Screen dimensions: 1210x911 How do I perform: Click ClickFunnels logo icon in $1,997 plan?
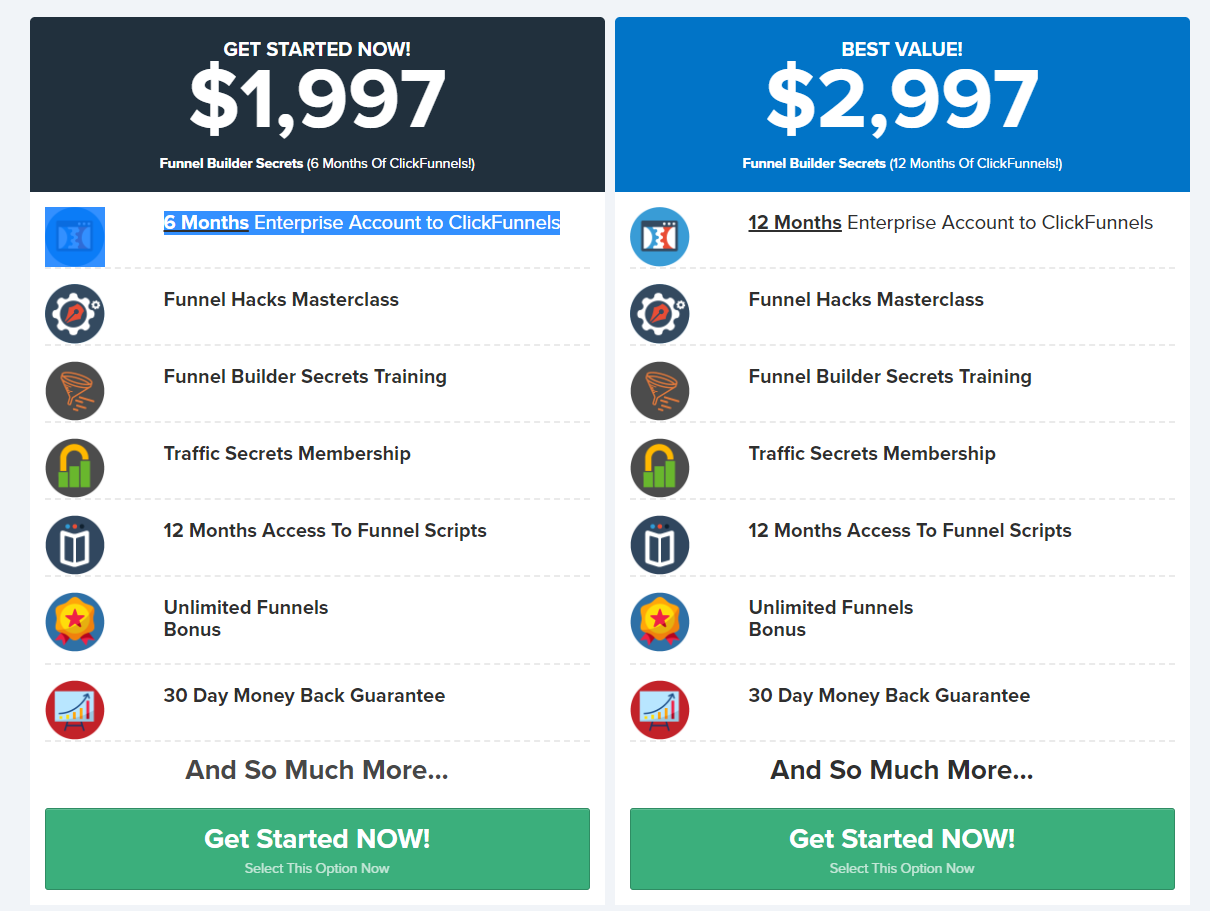[x=75, y=237]
